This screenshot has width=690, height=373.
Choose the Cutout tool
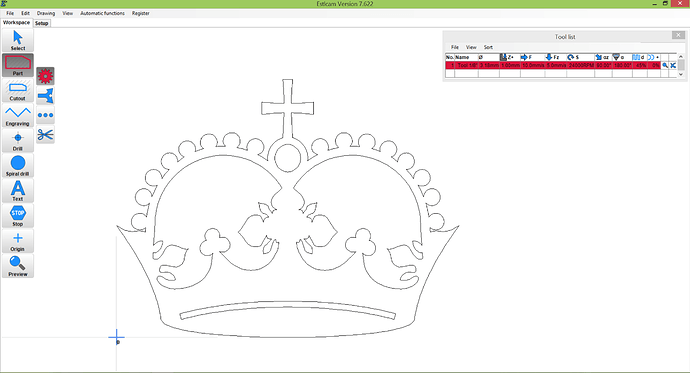coord(18,91)
